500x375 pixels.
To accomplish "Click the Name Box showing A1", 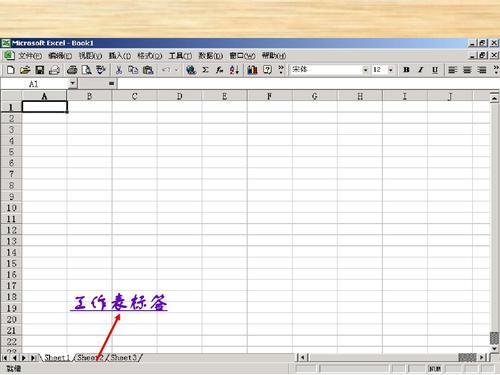I will [x=34, y=84].
